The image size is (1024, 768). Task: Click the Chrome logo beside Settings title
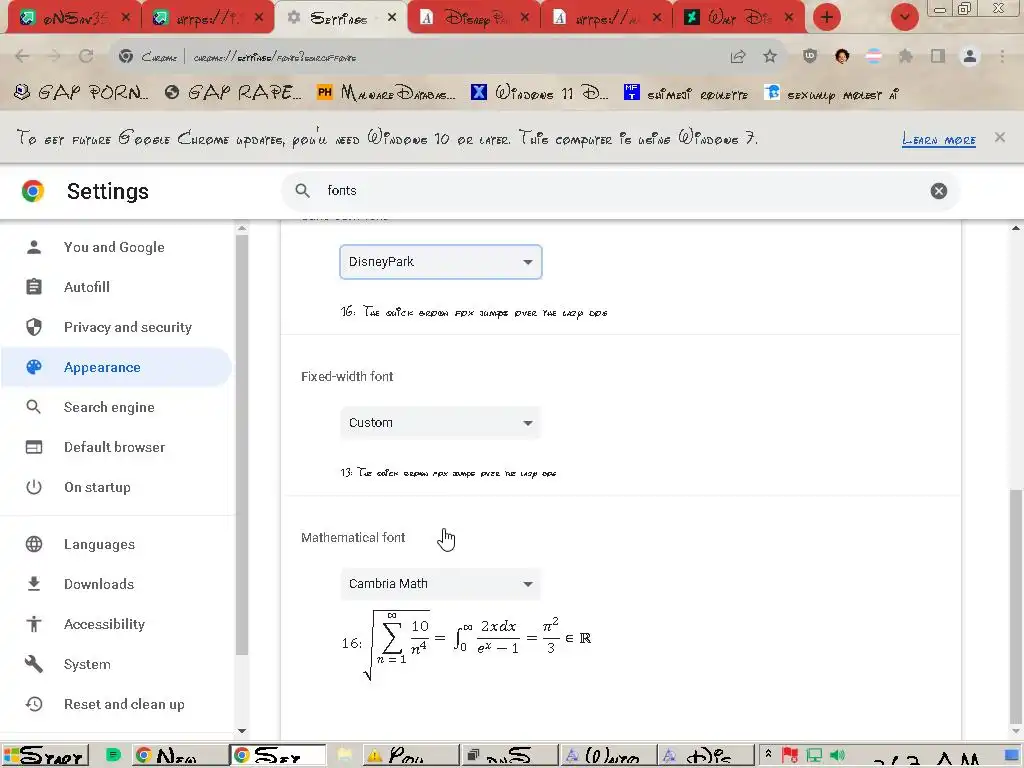[x=33, y=191]
